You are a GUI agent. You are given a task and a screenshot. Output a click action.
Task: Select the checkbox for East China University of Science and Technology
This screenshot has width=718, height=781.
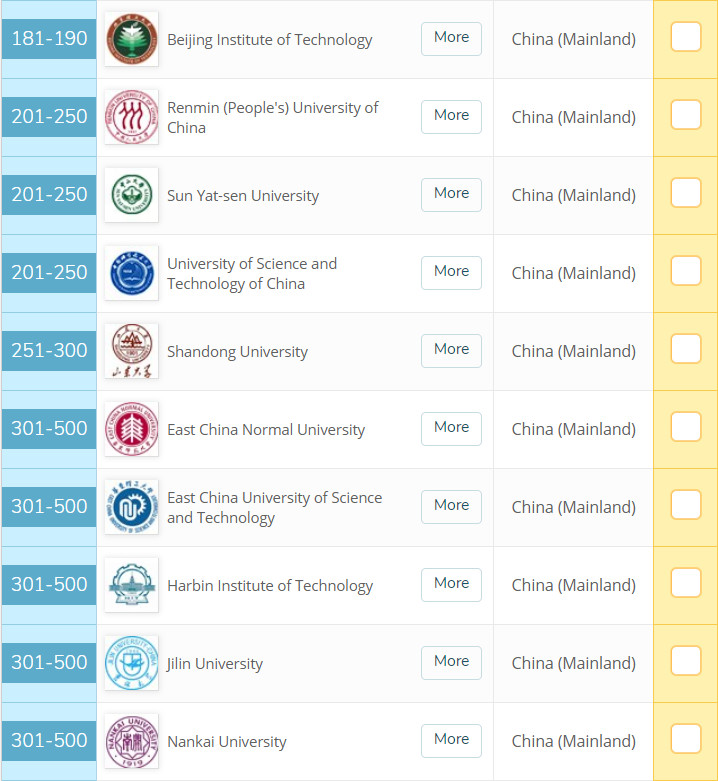click(685, 505)
